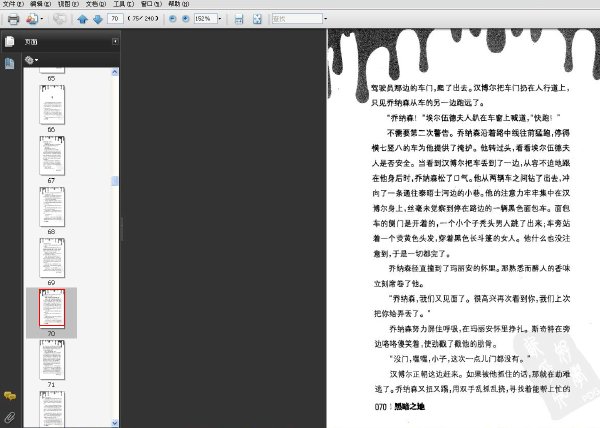Image resolution: width=600 pixels, height=428 pixels.
Task: Collapse the pages panel with the header arrow
Action: pyautogui.click(x=115, y=41)
